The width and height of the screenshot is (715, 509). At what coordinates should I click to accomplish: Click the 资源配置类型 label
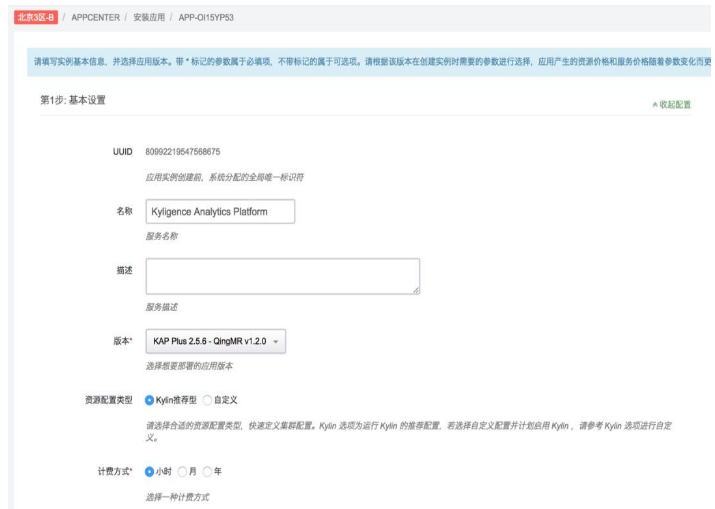[x=109, y=400]
